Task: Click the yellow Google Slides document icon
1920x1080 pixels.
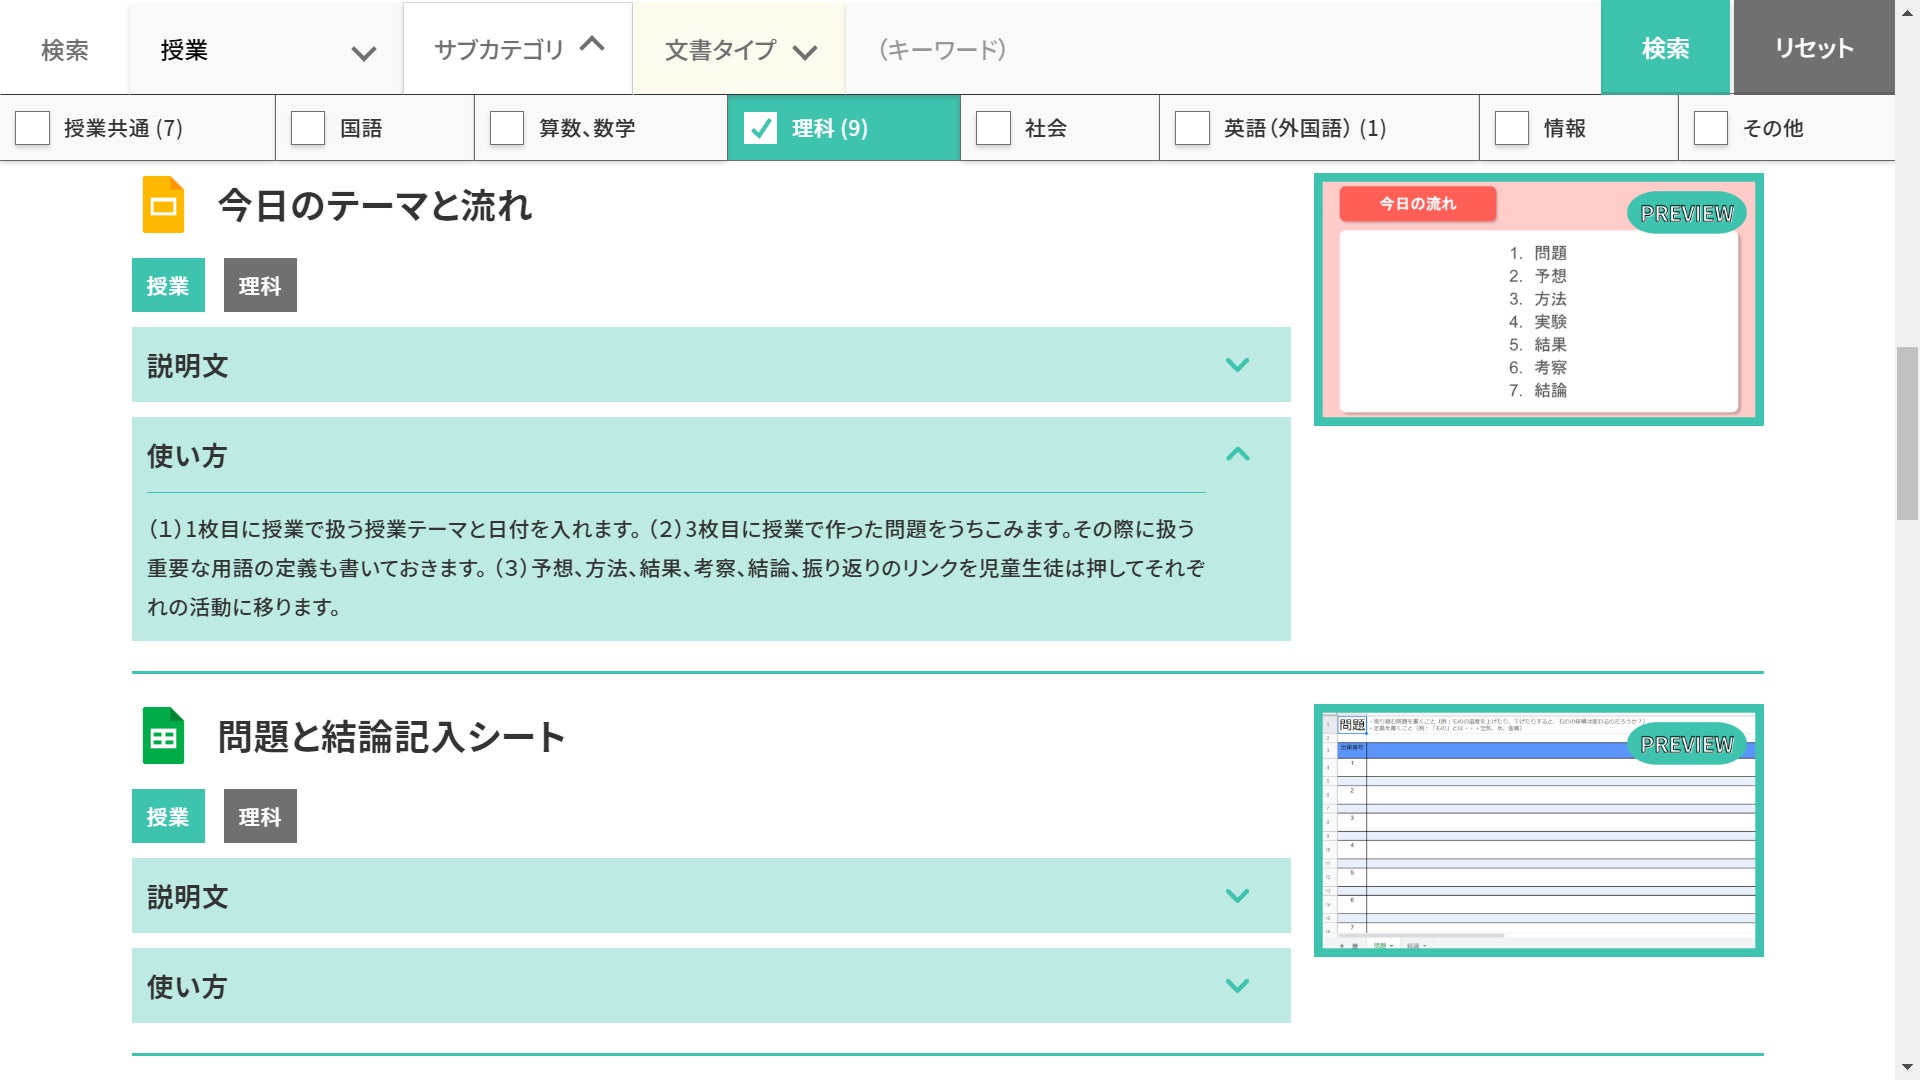Action: (163, 205)
